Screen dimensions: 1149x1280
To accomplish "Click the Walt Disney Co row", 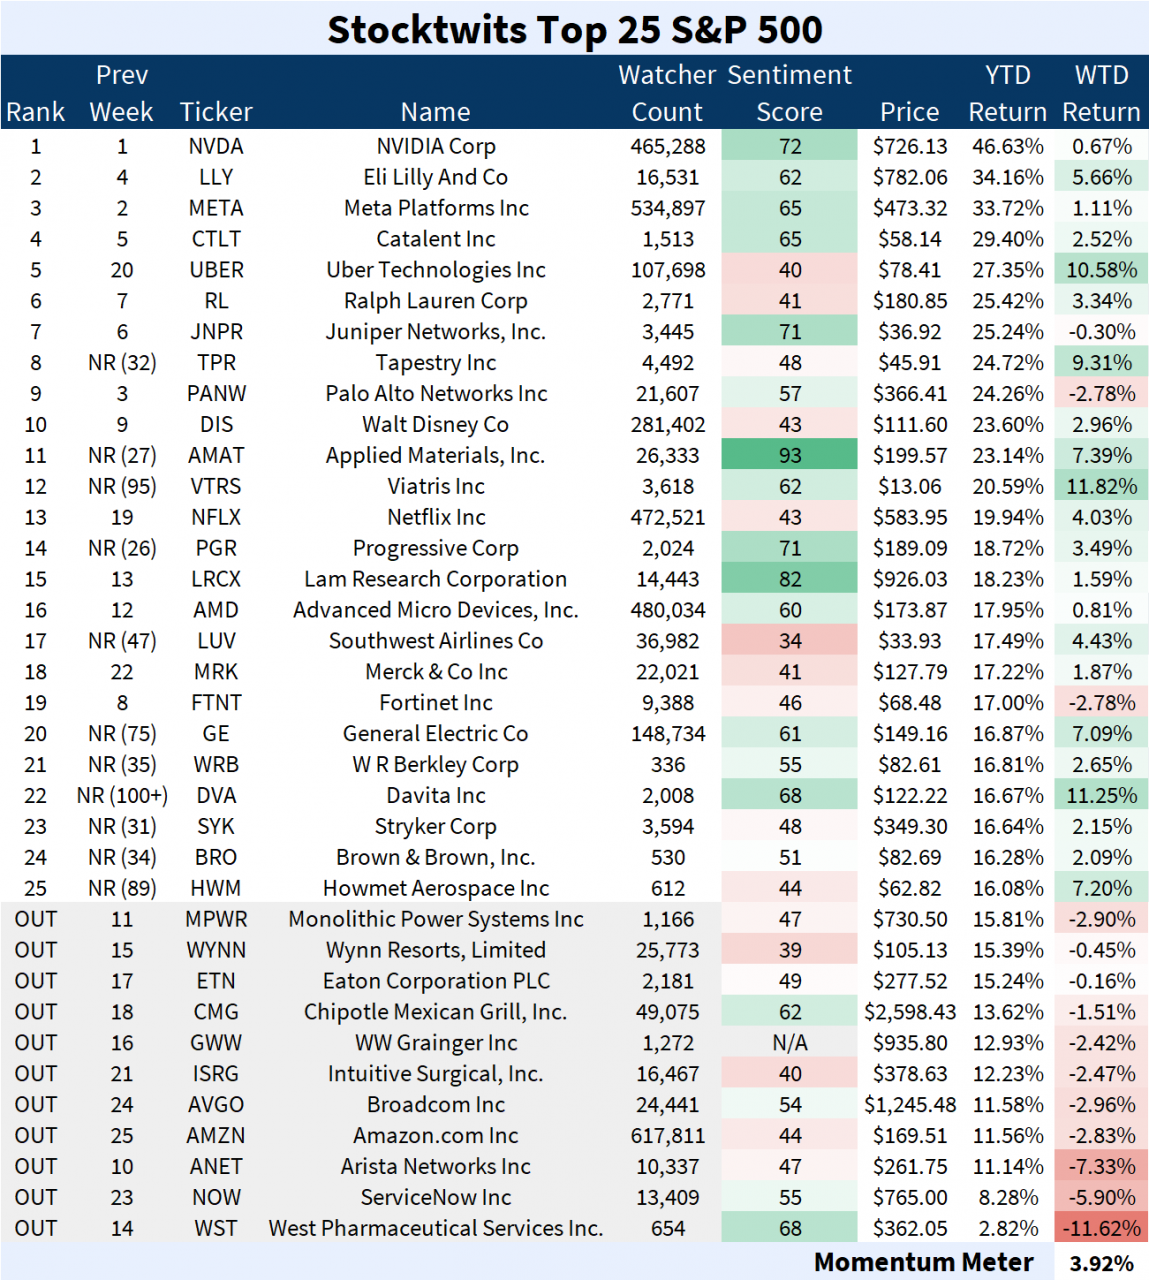I will (435, 424).
